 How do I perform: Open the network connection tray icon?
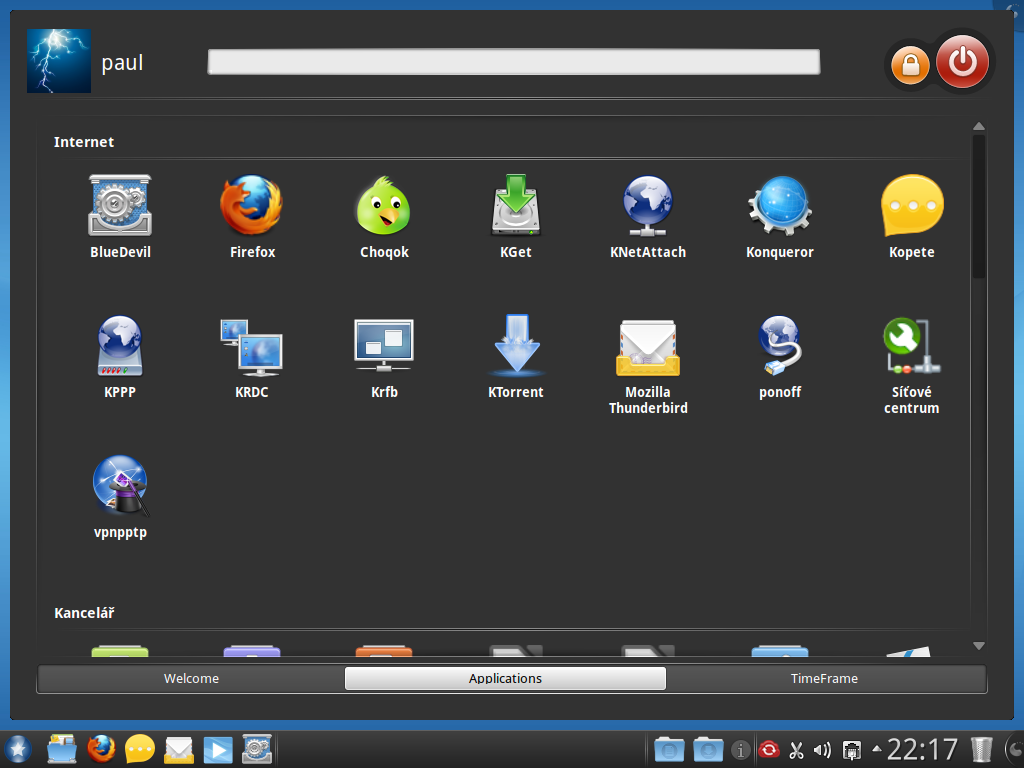(x=852, y=750)
